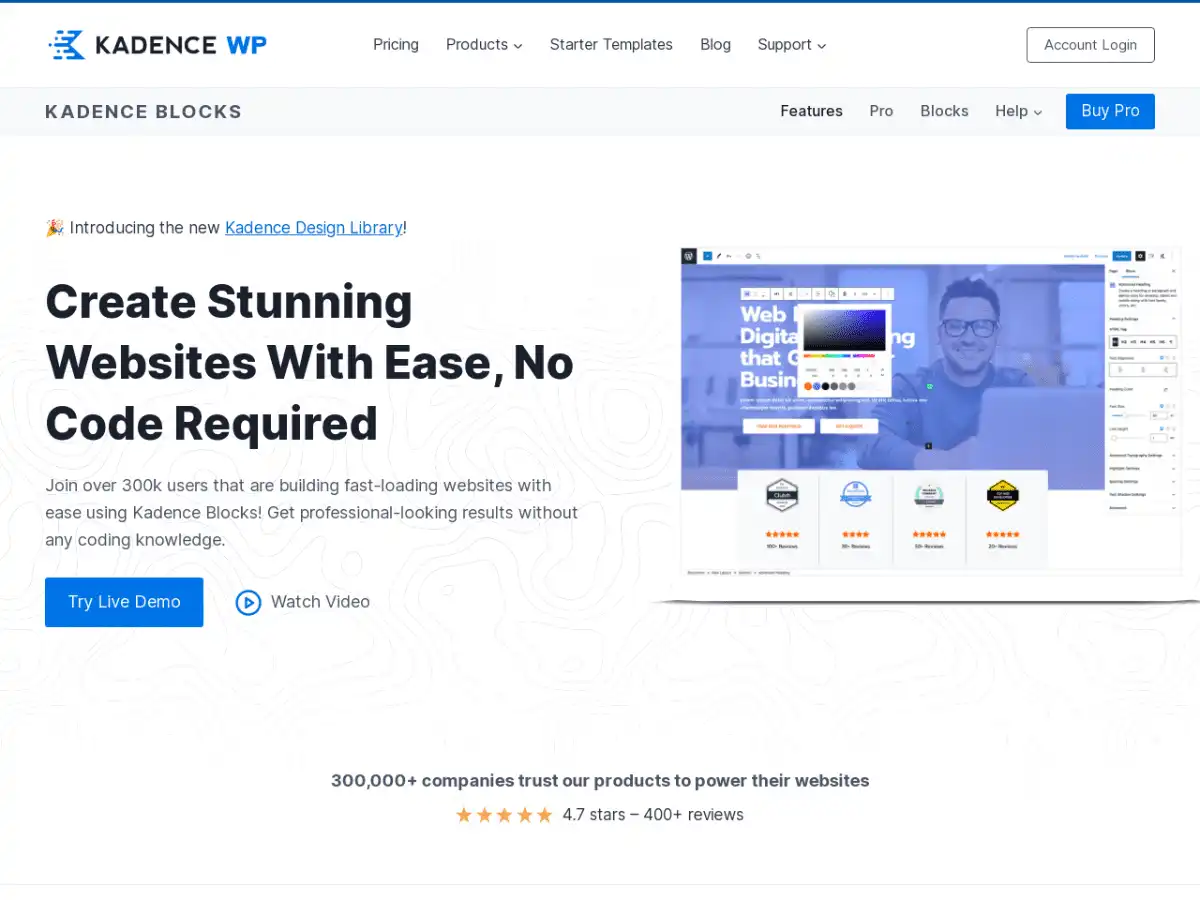Click the orange five-star rating
Image resolution: width=1200 pixels, height=900 pixels.
[504, 815]
